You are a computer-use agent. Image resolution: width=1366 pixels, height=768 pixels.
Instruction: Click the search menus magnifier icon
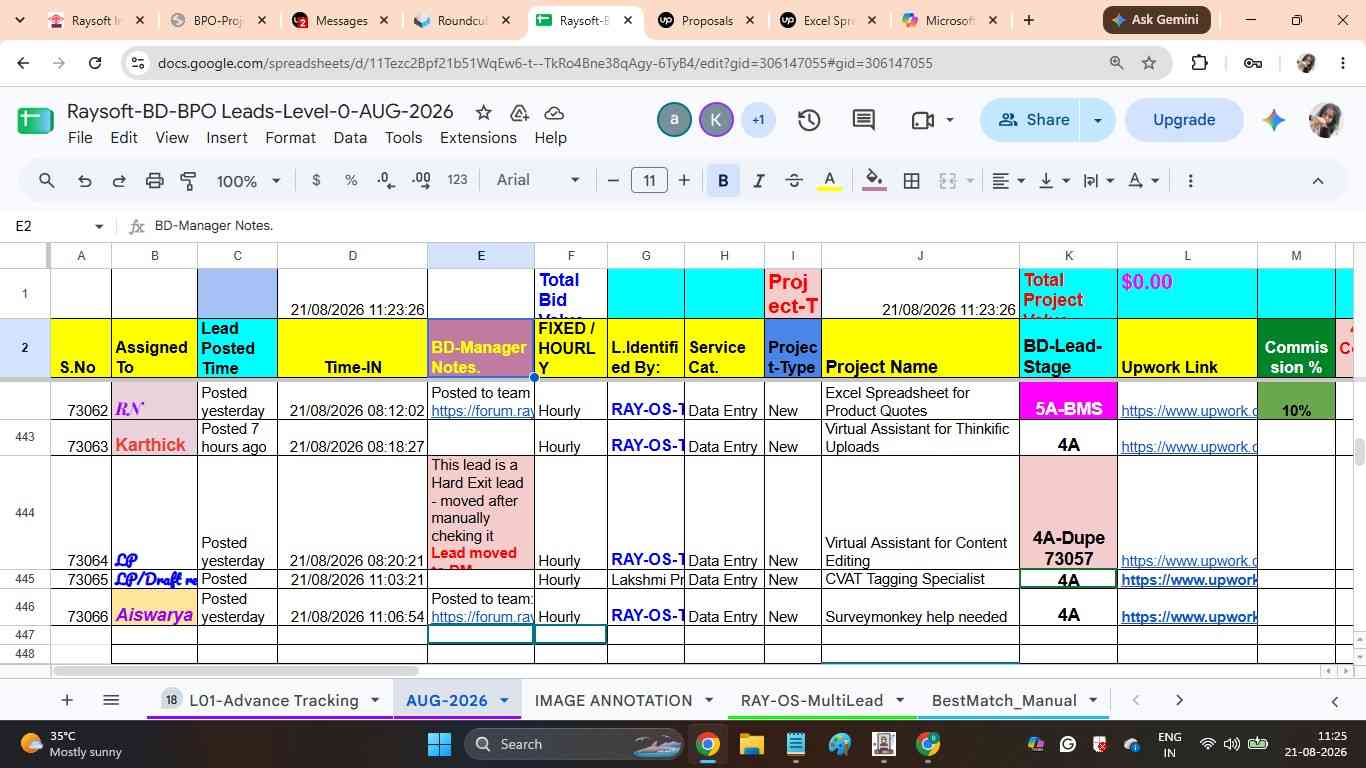(46, 181)
